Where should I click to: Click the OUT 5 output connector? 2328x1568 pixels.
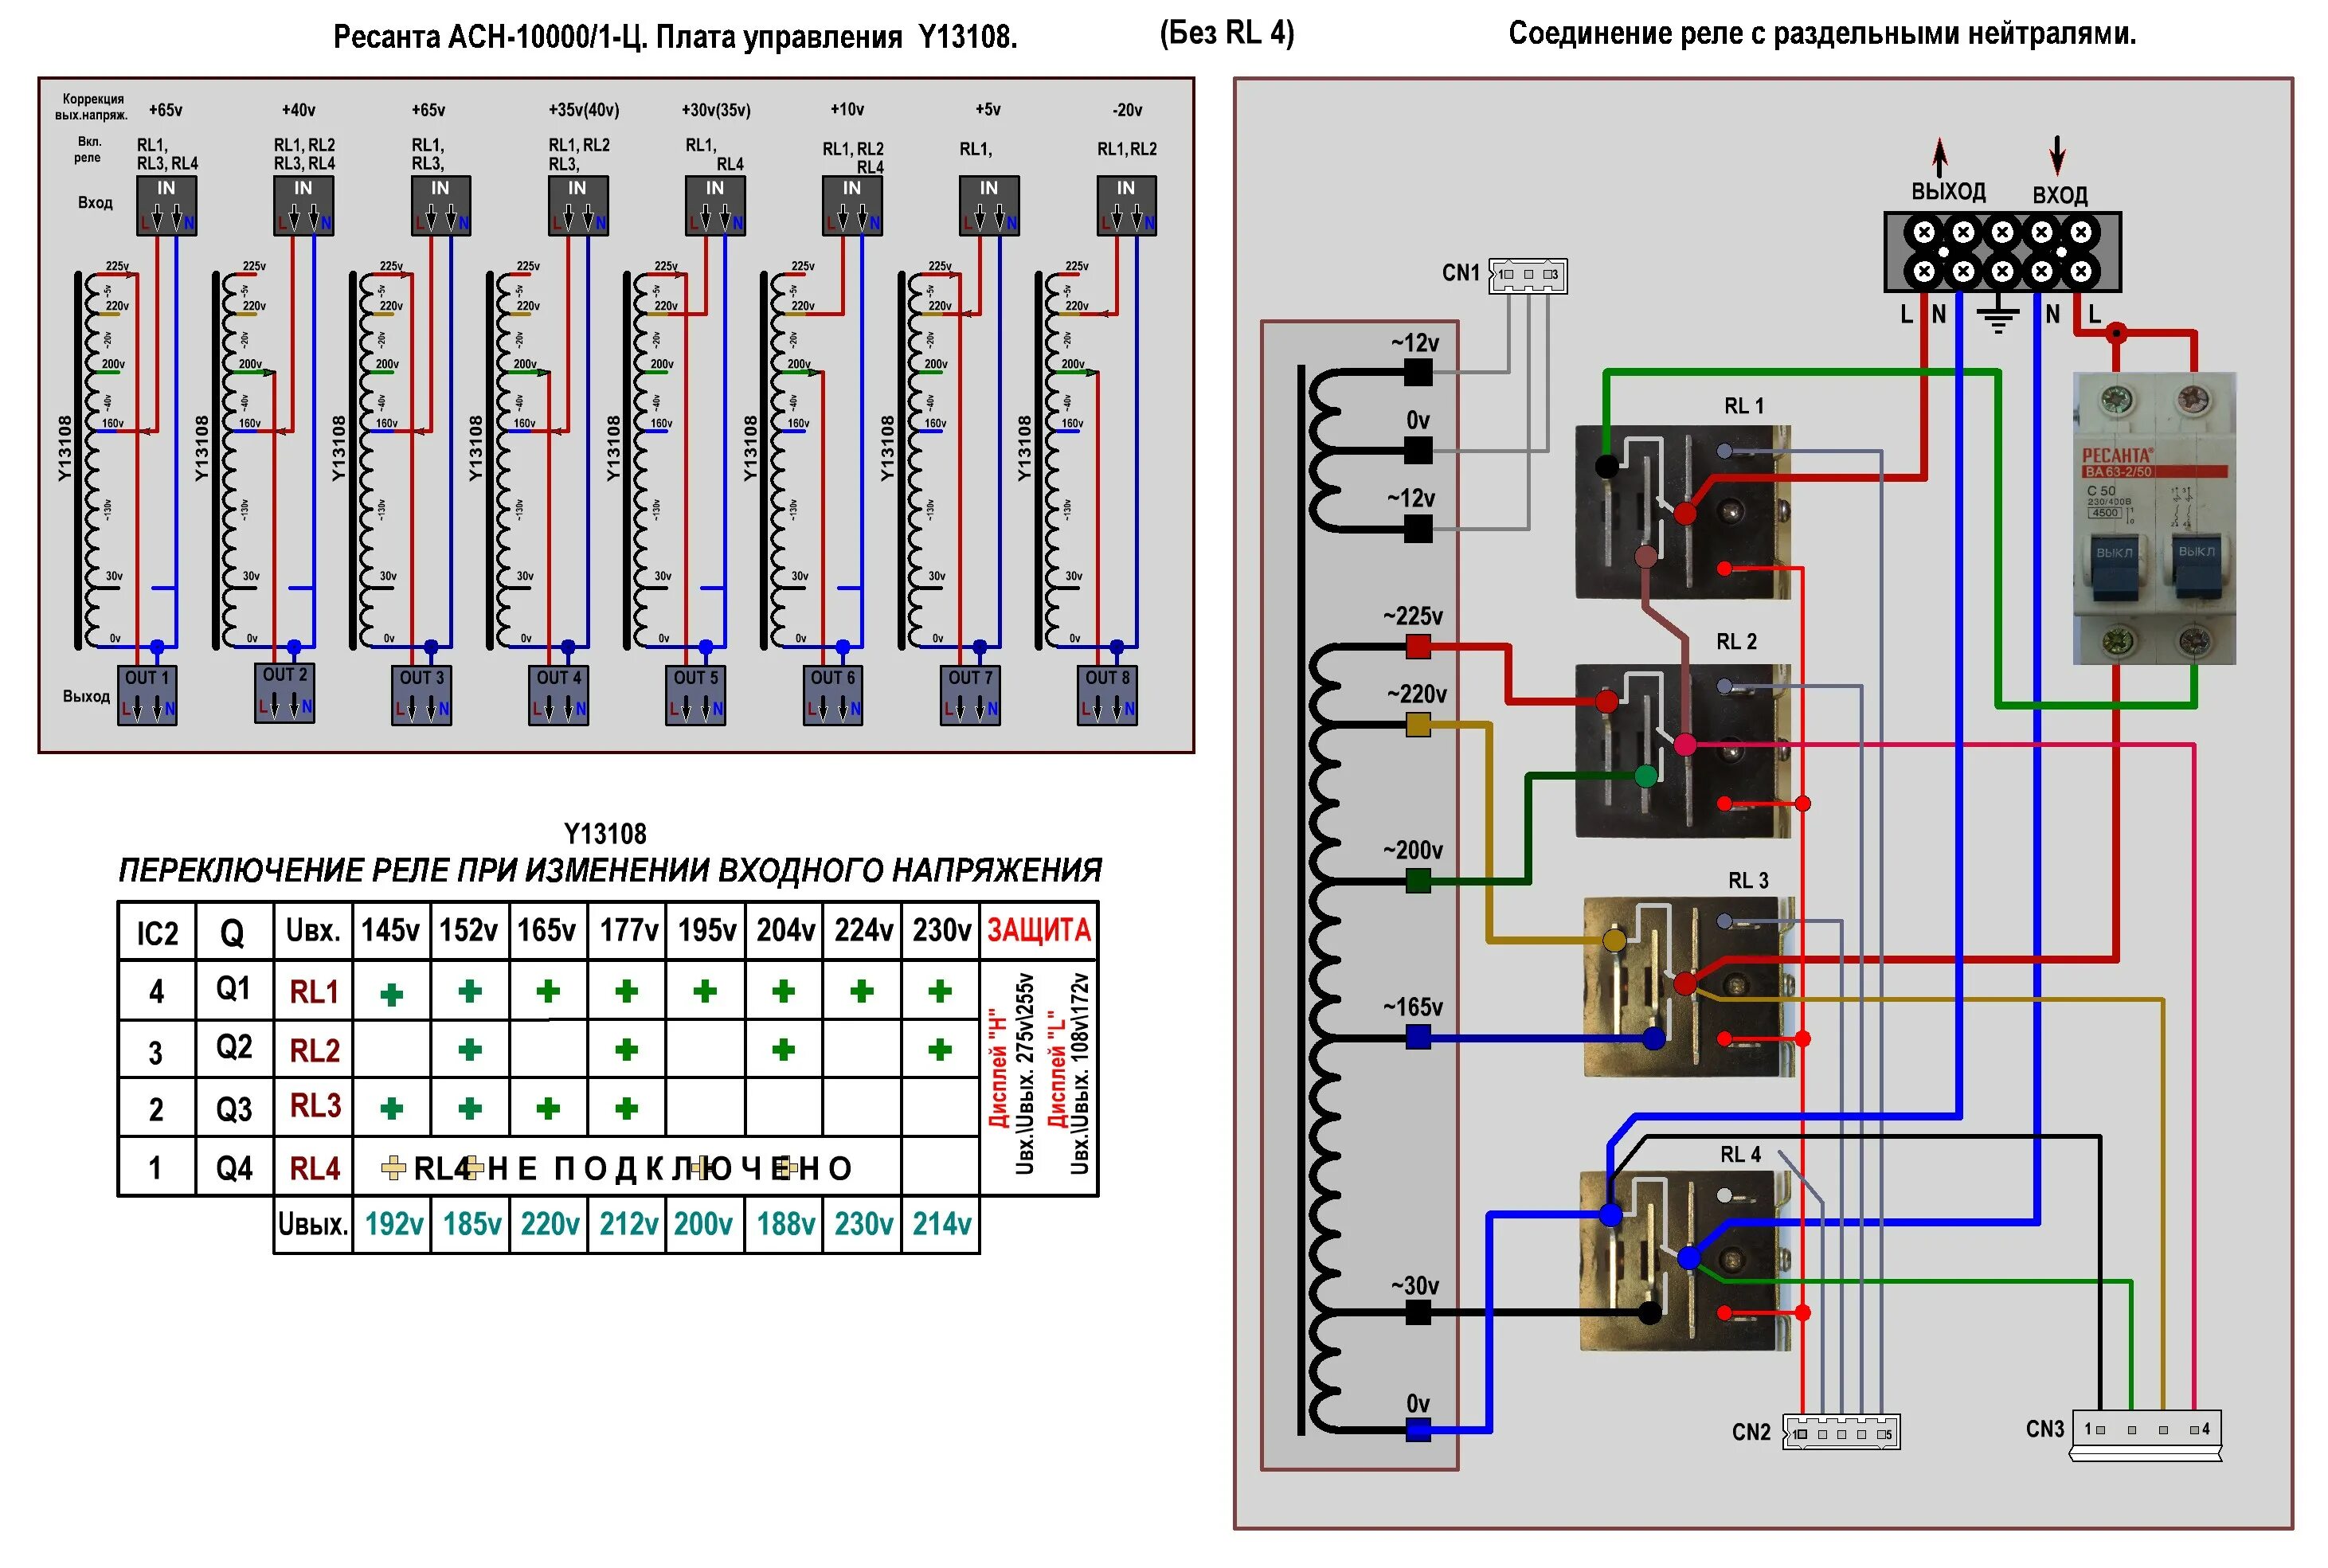coord(695,695)
